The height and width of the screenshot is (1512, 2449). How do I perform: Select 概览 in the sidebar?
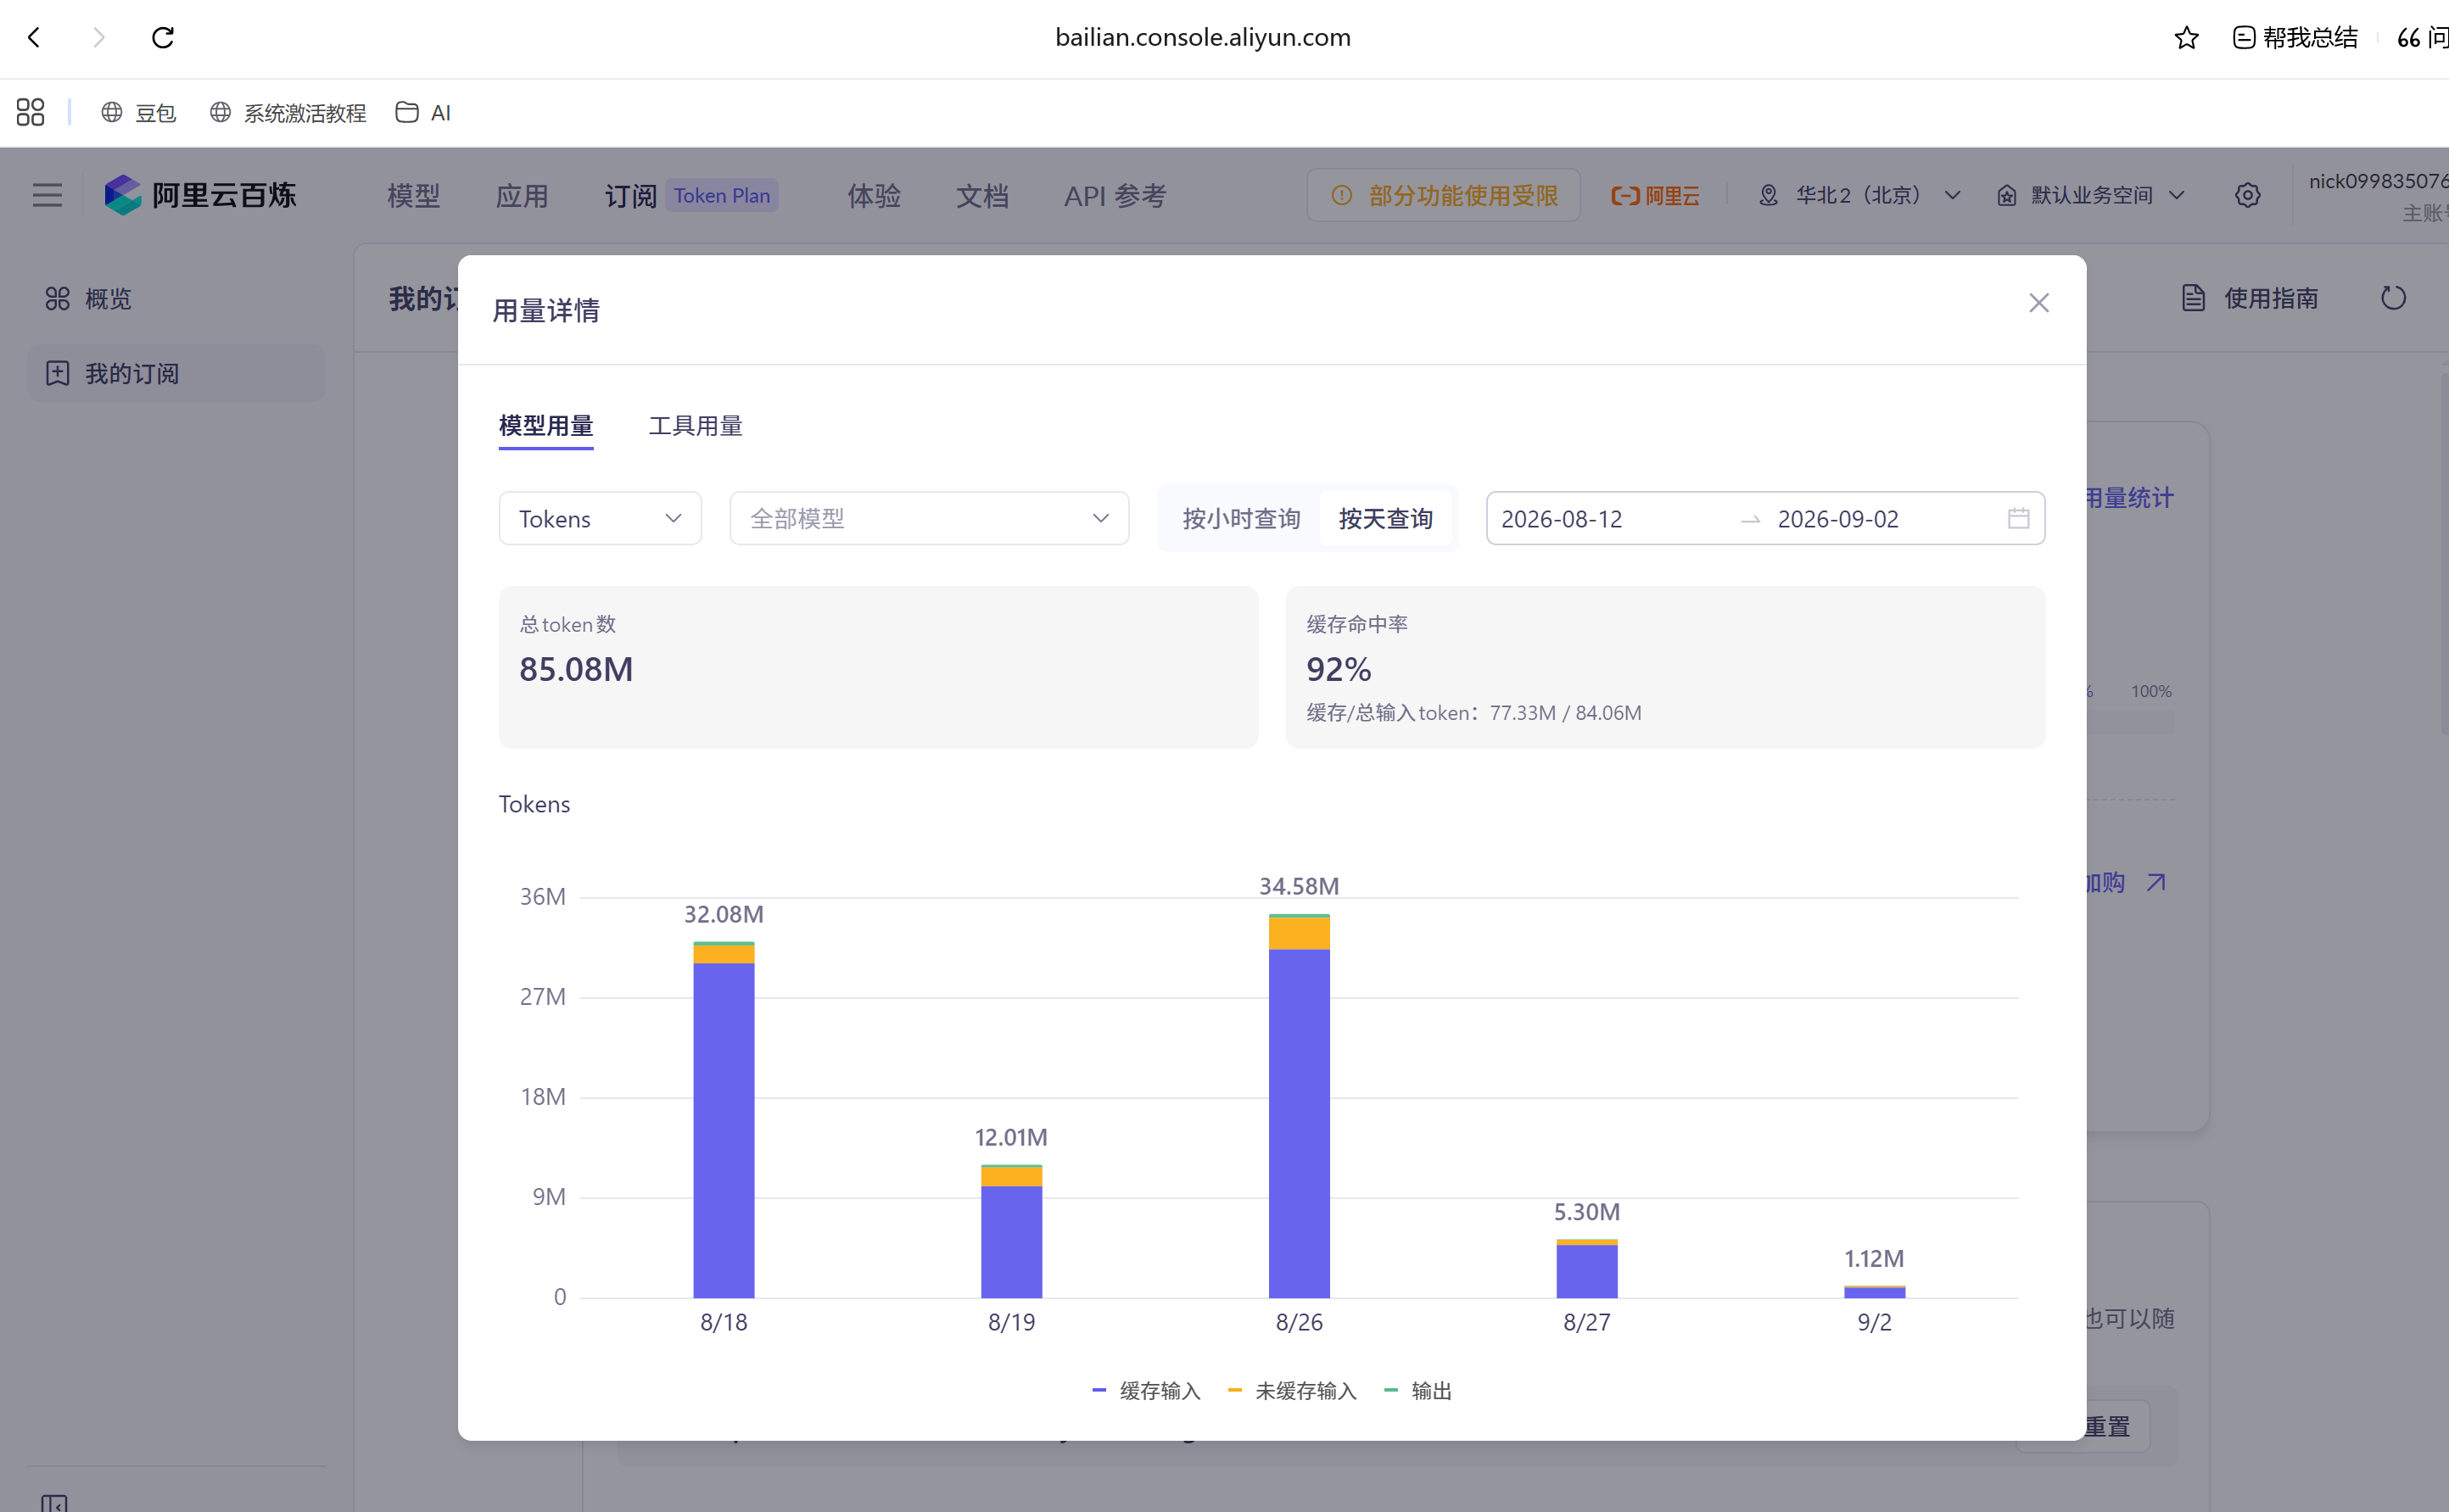tap(176, 299)
